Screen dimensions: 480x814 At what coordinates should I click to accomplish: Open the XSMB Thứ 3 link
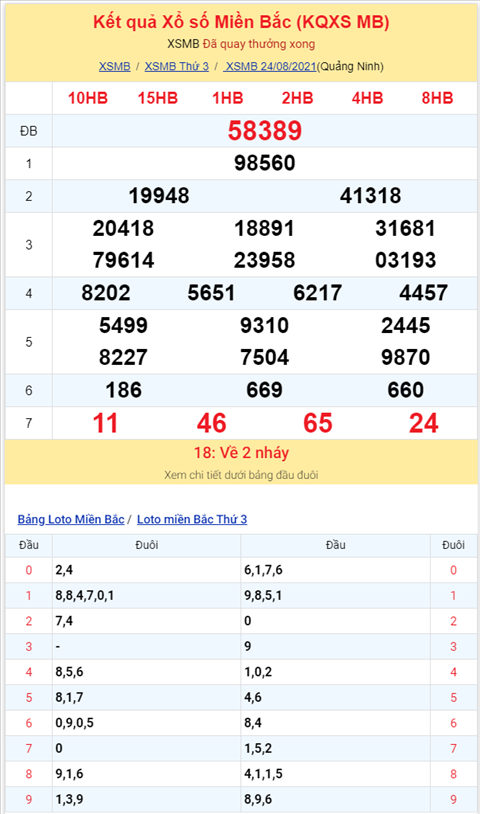pos(176,66)
